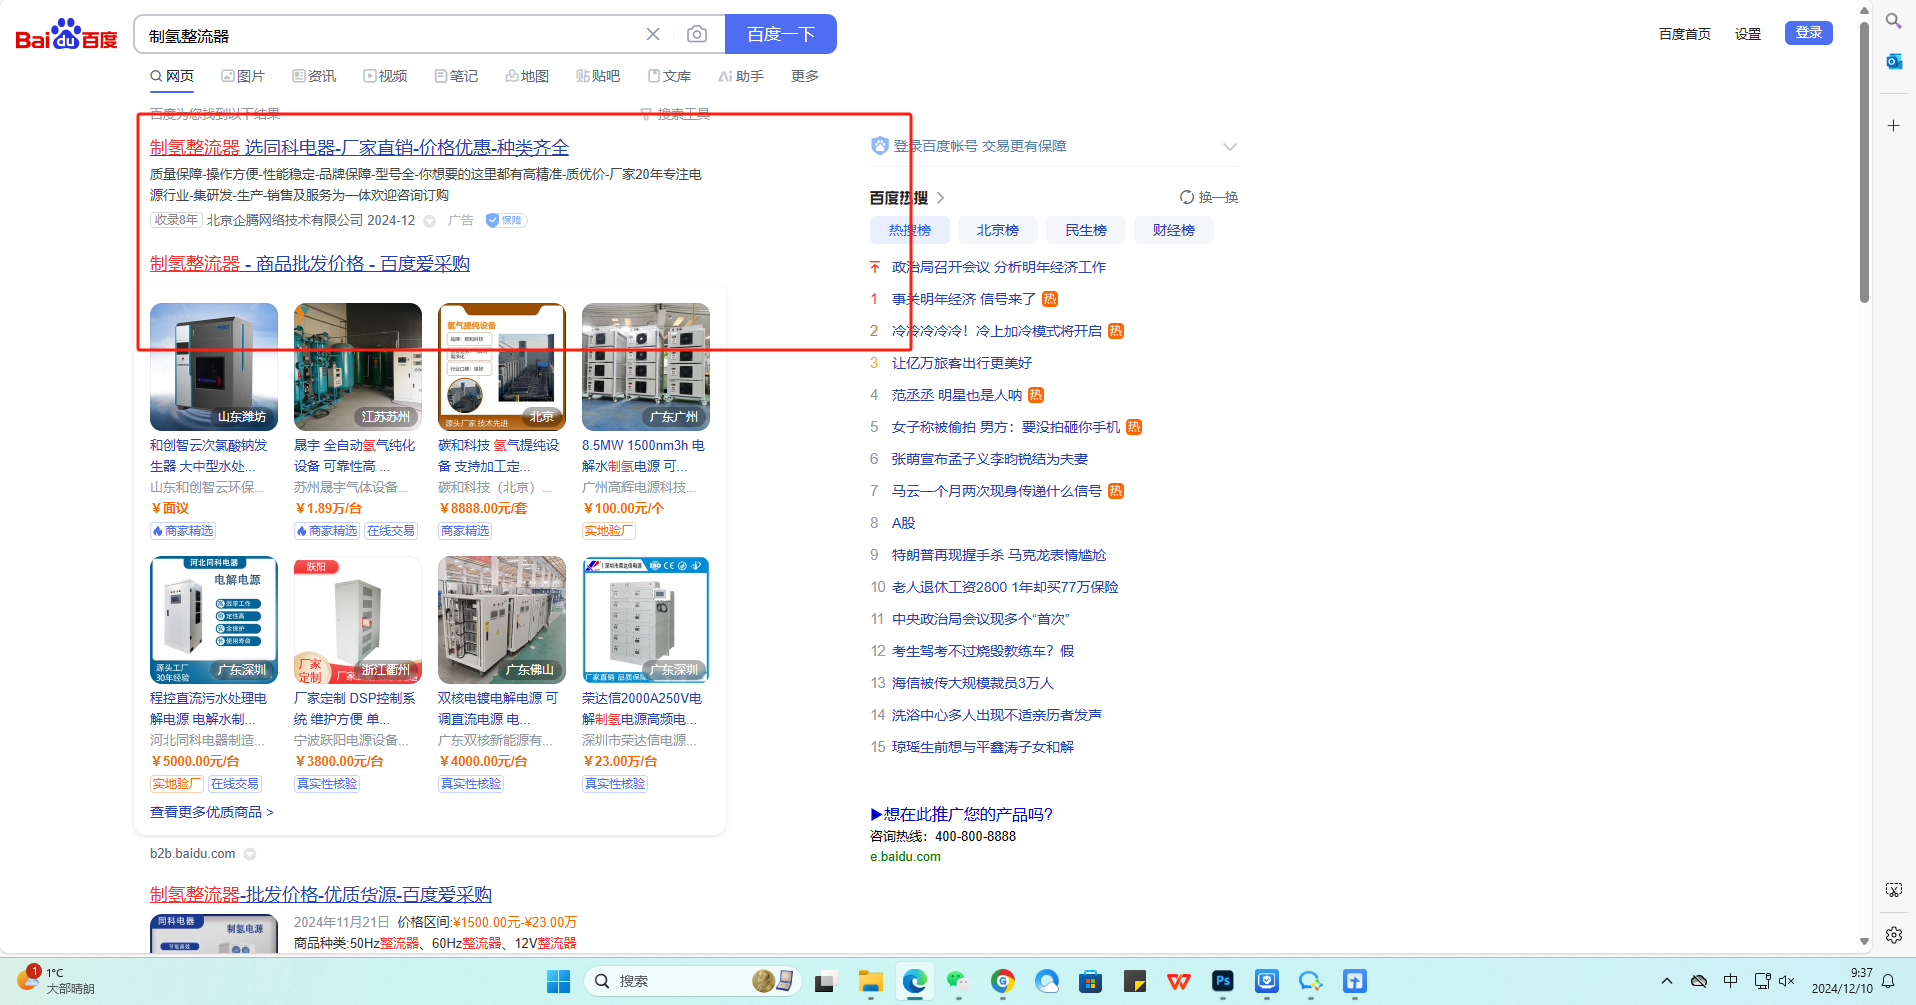This screenshot has height=1005, width=1916.
Task: Click the 想在此推广您的产品吗 link
Action: (961, 814)
